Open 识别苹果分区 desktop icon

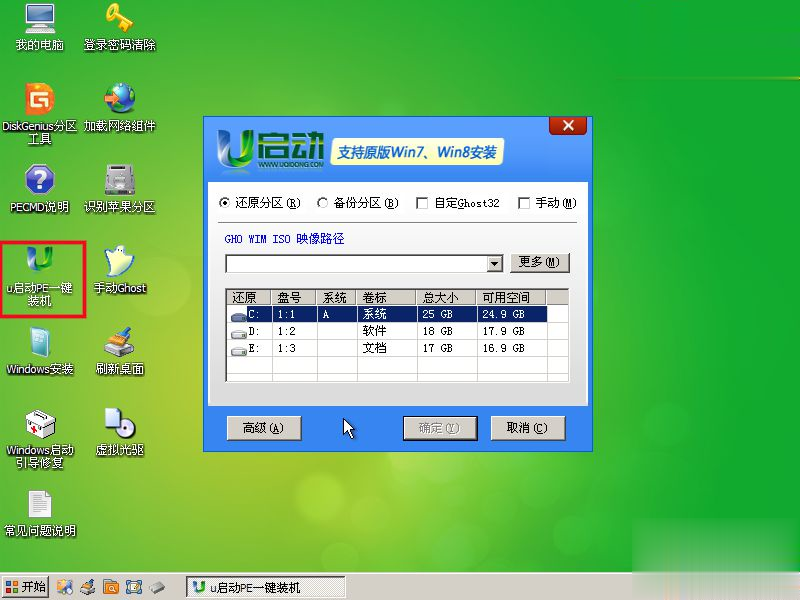120,181
